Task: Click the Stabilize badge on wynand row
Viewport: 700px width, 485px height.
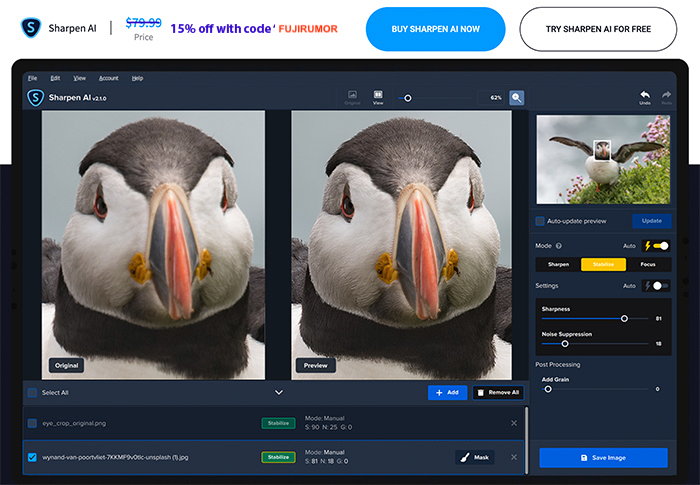Action: (x=278, y=457)
